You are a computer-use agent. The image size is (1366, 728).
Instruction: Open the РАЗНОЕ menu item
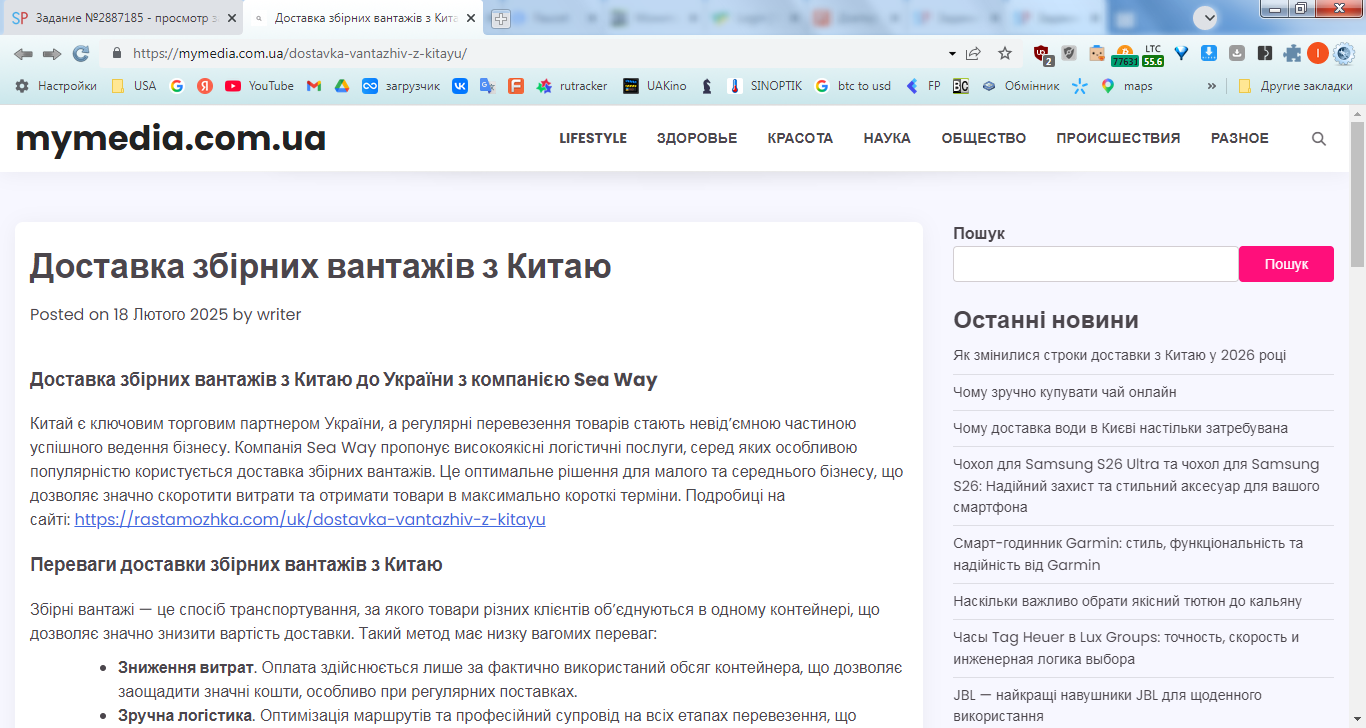1240,138
